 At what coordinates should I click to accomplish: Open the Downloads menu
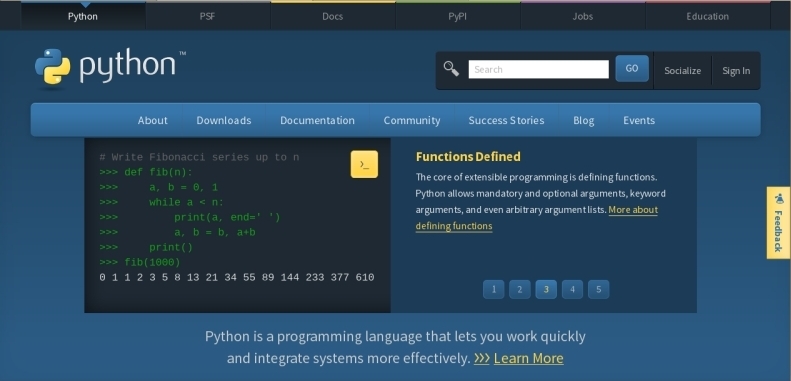tap(223, 120)
